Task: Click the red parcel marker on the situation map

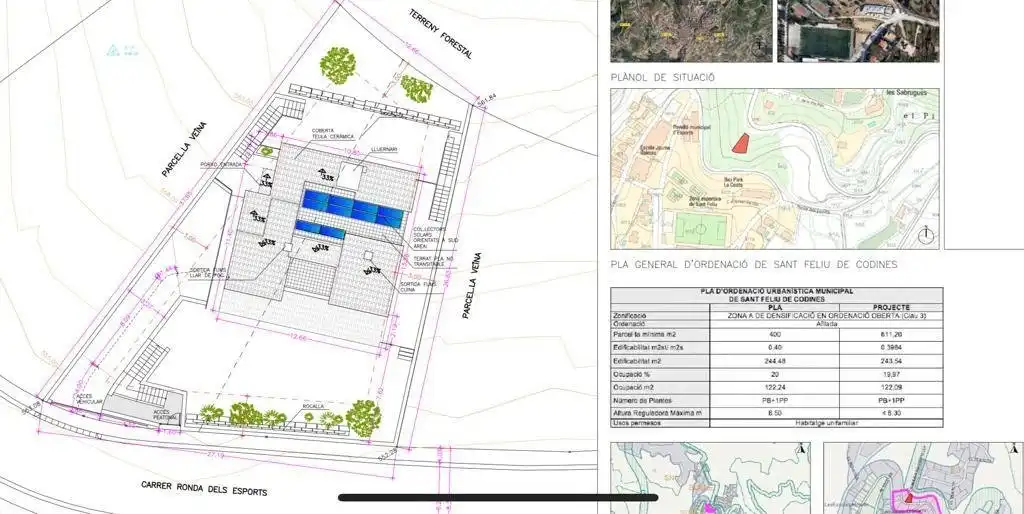Action: (740, 143)
